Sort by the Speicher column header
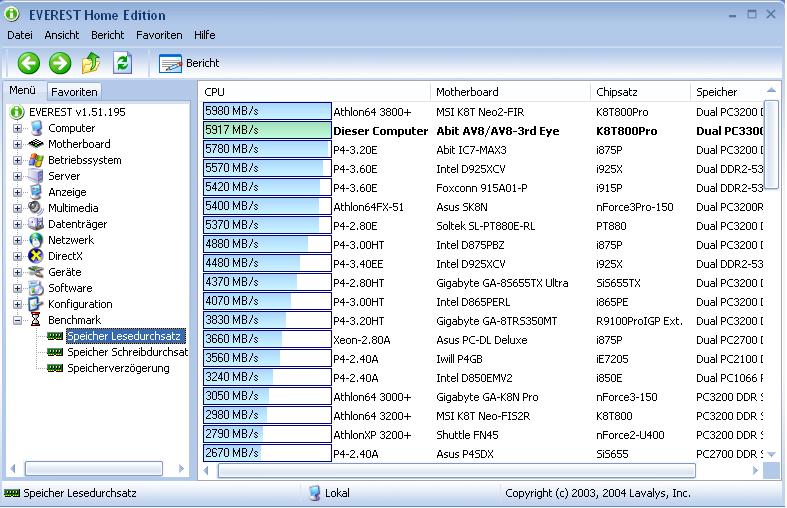This screenshot has width=787, height=508. [726, 92]
